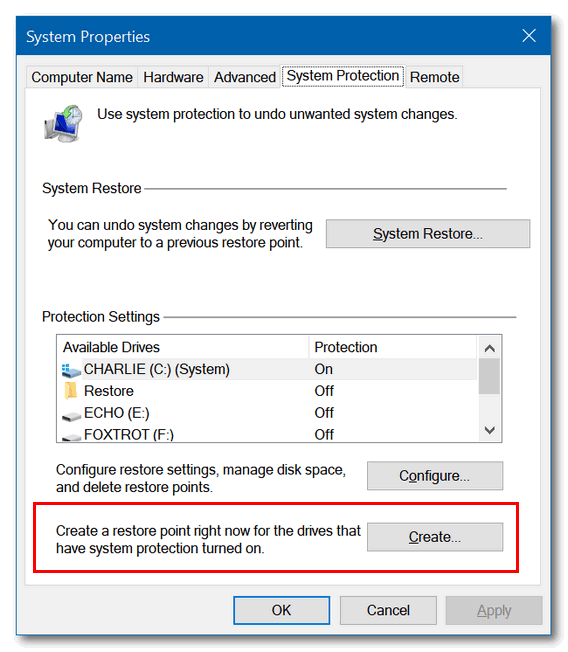The image size is (568, 652).
Task: Click the drive list scrollbar thumb
Action: point(489,376)
